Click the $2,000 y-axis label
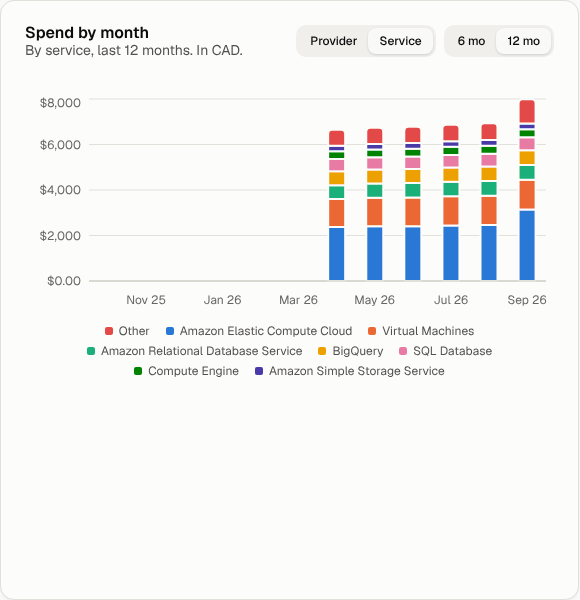580x600 pixels. [60, 235]
